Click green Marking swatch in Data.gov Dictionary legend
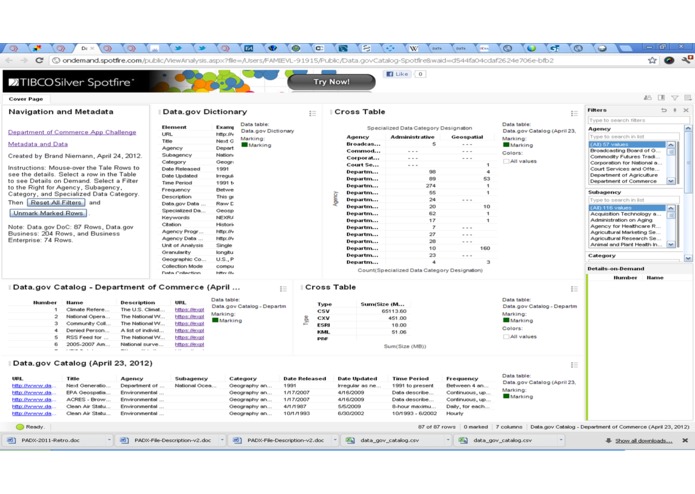The image size is (695, 494). coord(244,145)
